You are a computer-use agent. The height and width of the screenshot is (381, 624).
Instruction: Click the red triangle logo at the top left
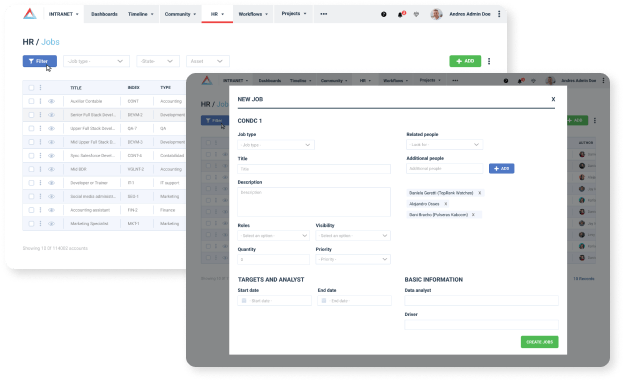(x=30, y=14)
